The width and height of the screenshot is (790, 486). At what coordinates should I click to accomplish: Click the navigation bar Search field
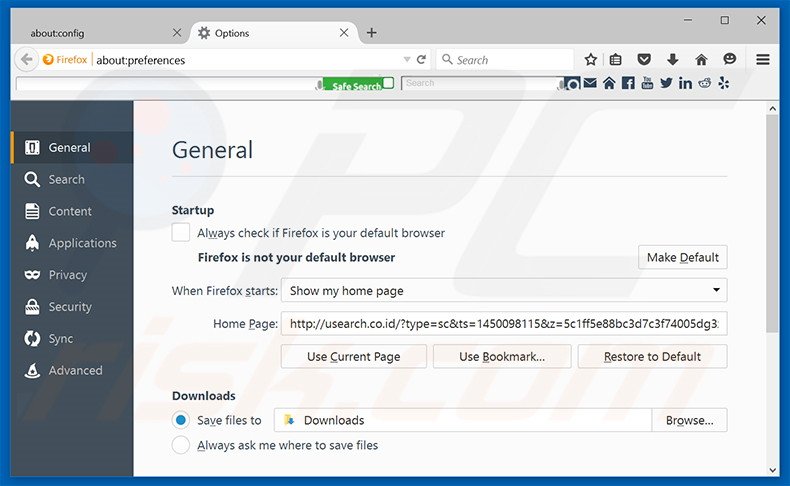(x=505, y=60)
